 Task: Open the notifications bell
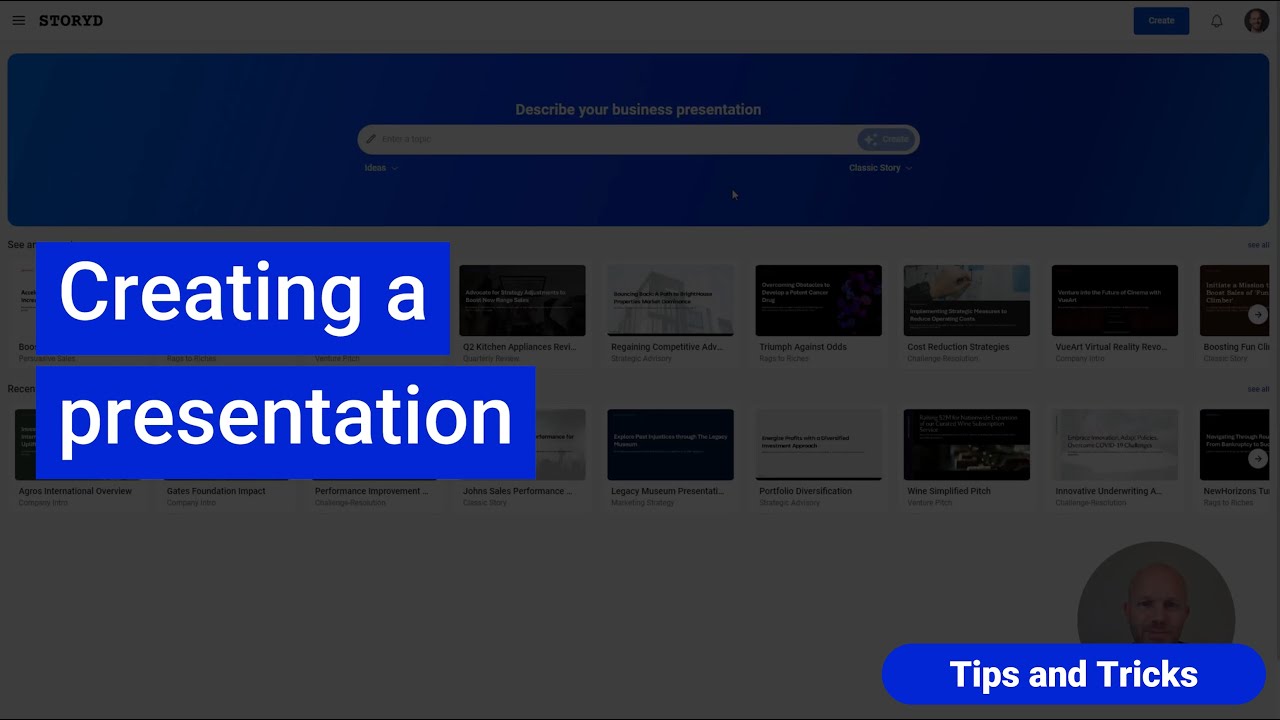click(x=1217, y=21)
